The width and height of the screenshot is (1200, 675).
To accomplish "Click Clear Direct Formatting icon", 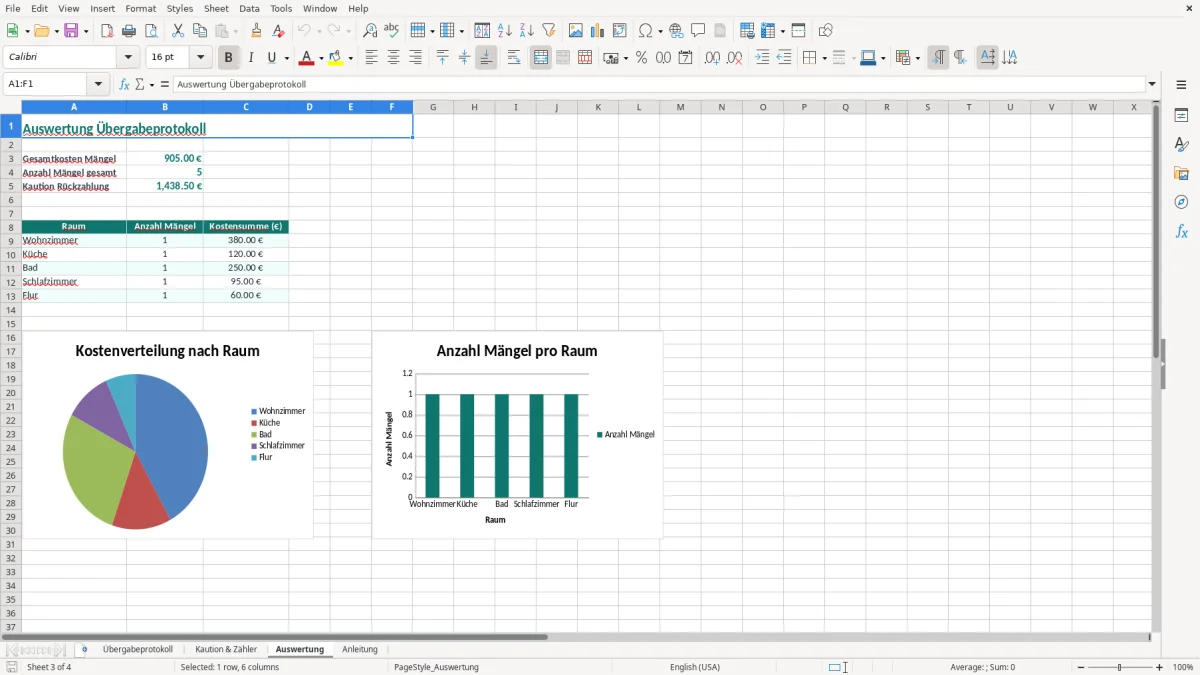I will click(x=277, y=31).
